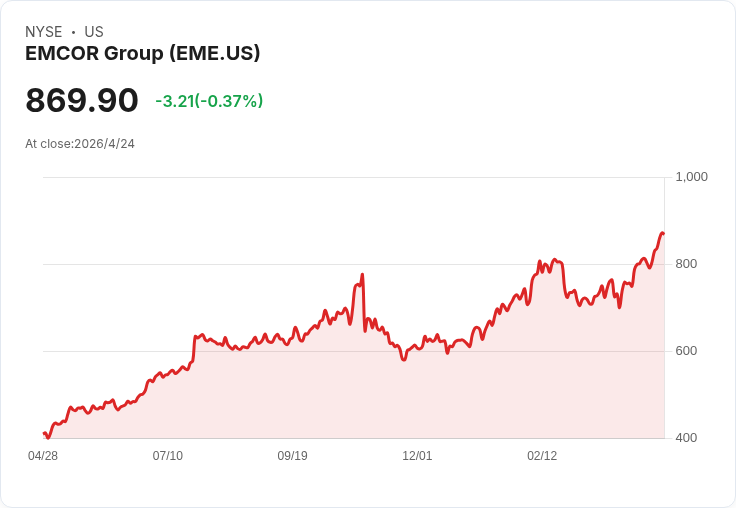Click the final data point on the price line
The width and height of the screenshot is (736, 508).
tap(663, 233)
